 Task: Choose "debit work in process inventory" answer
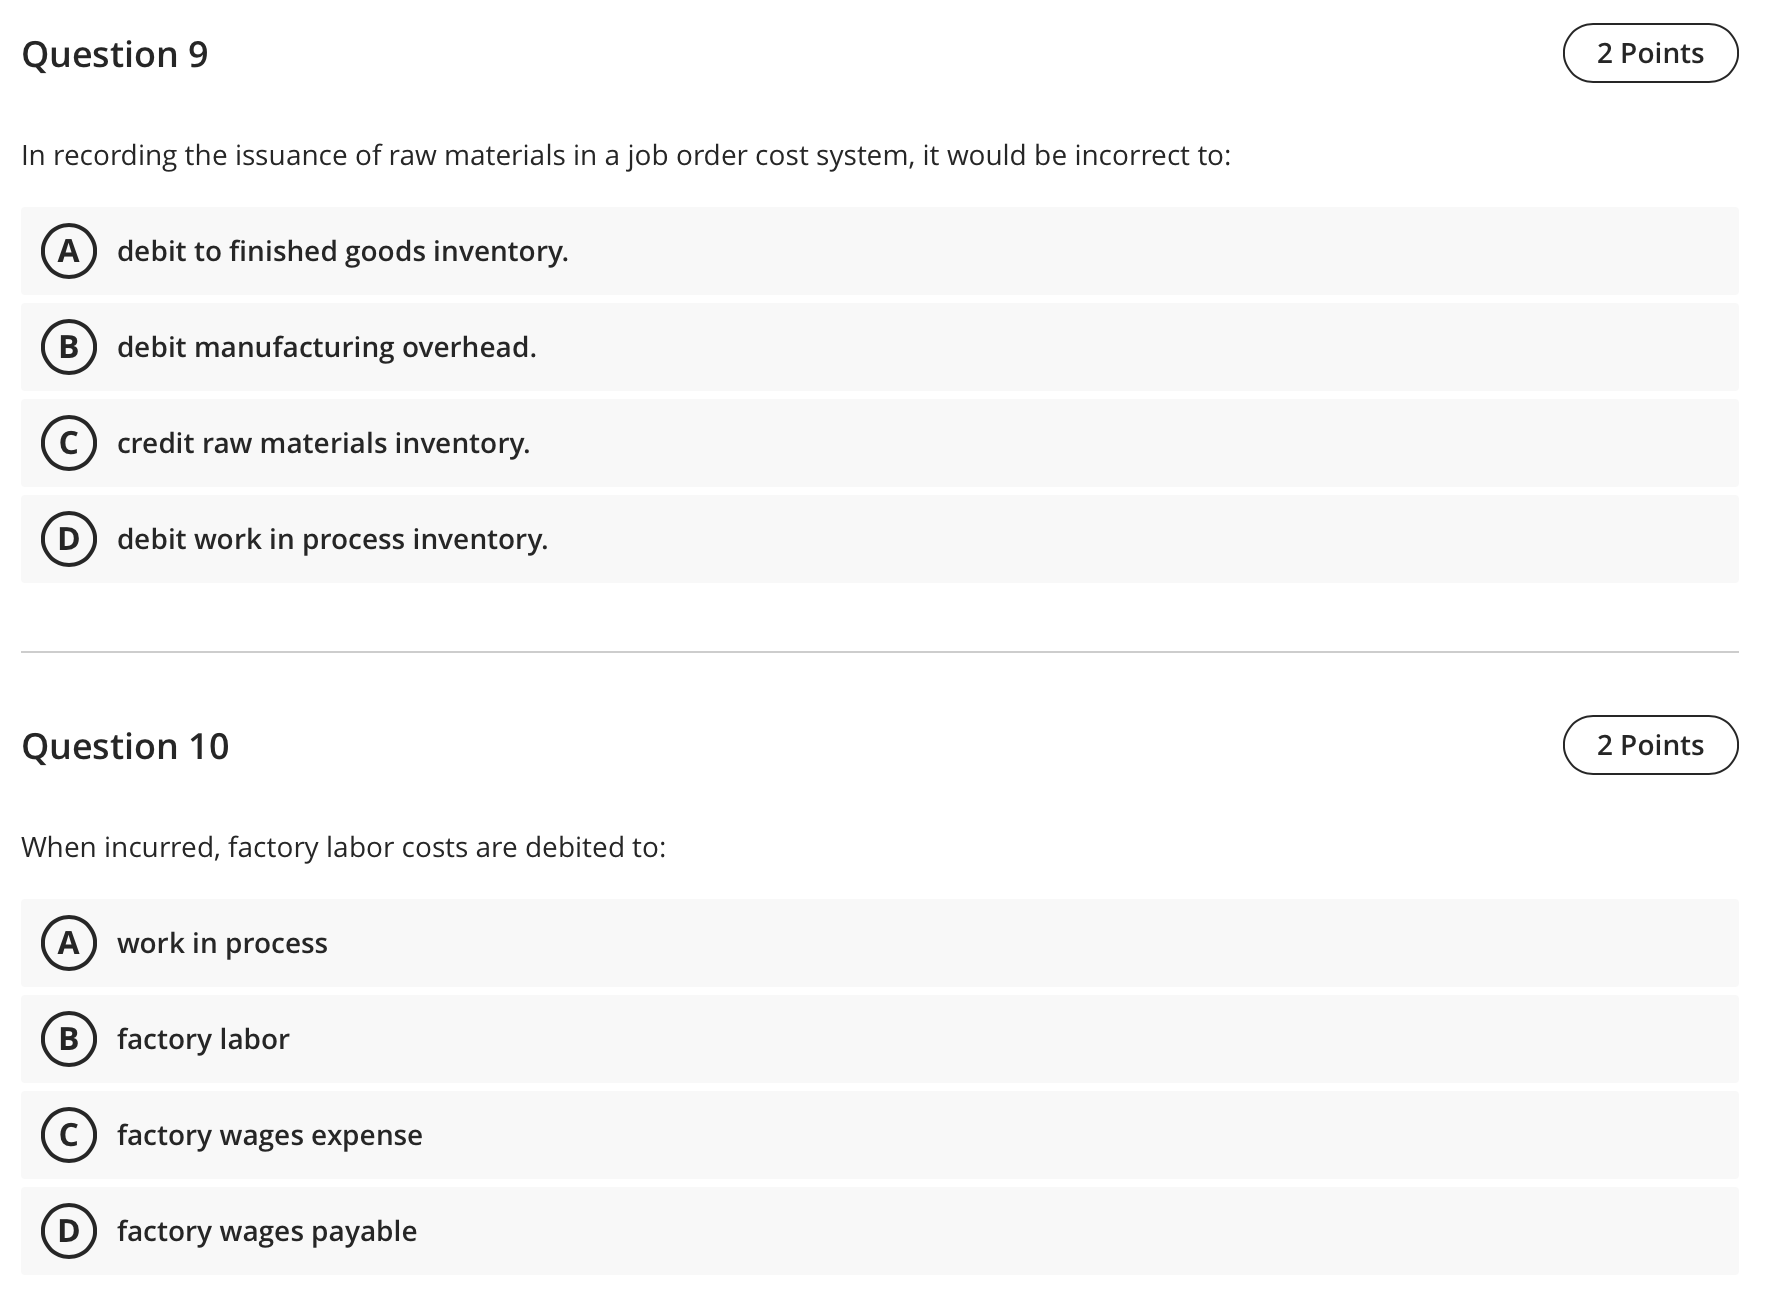click(332, 539)
